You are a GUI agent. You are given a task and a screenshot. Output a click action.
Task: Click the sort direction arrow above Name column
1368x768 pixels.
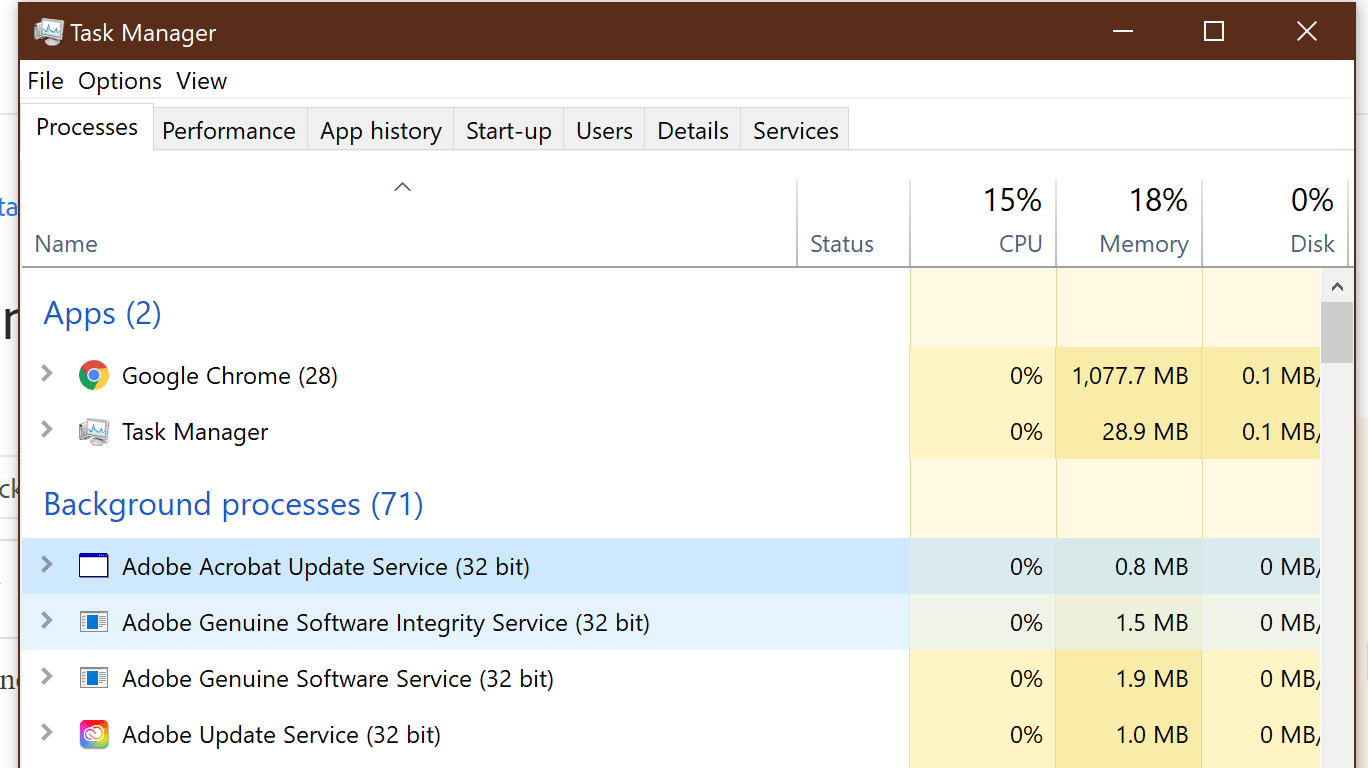tap(402, 186)
